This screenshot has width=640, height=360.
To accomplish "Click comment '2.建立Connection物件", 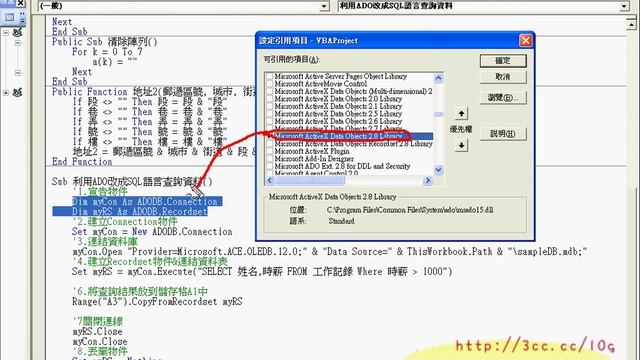I will click(x=125, y=222).
